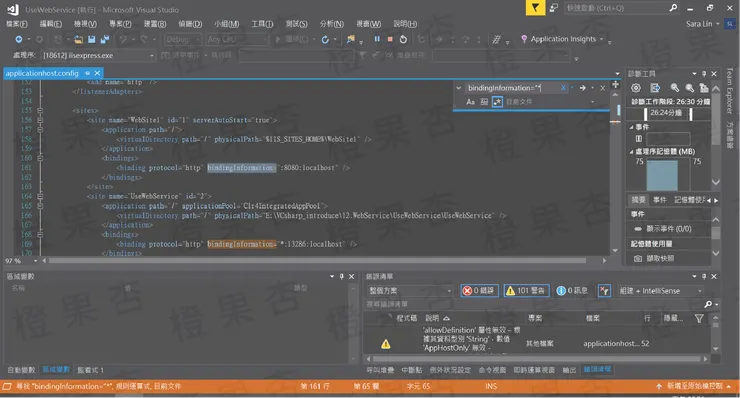740x398 pixels.
Task: Switch to the applicationhost.config tab
Action: click(x=42, y=73)
